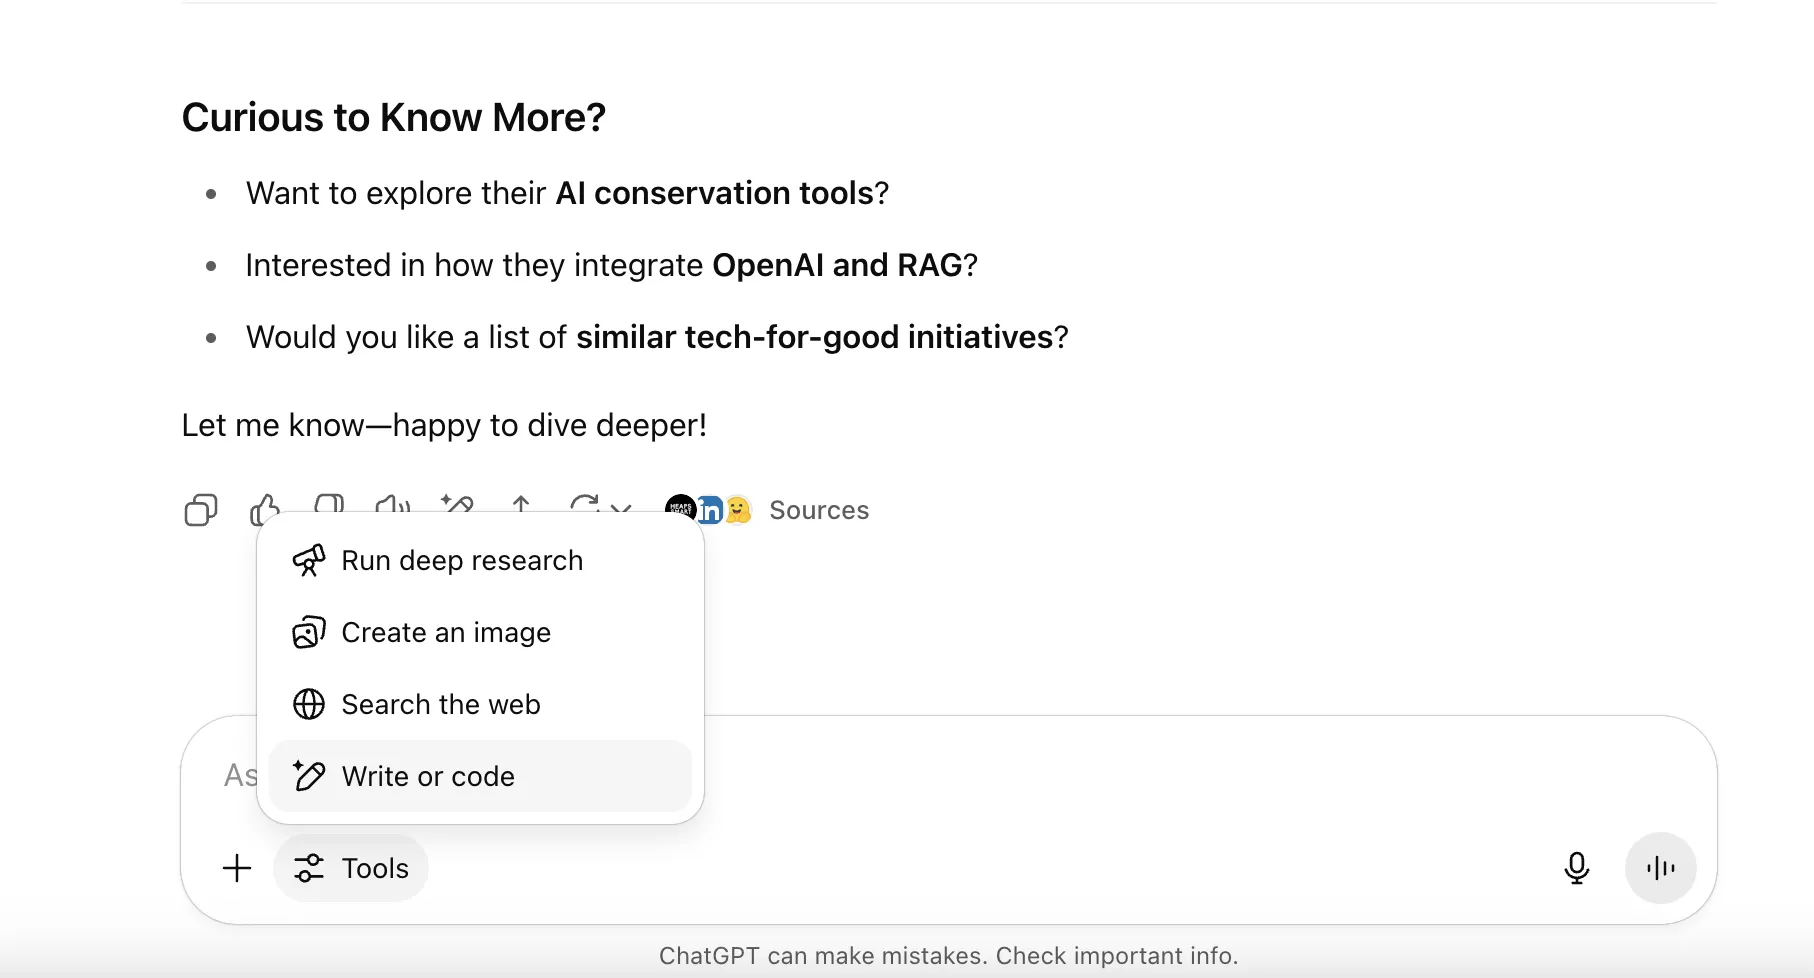
Task: Start voice mode with the waveform button
Action: point(1661,868)
